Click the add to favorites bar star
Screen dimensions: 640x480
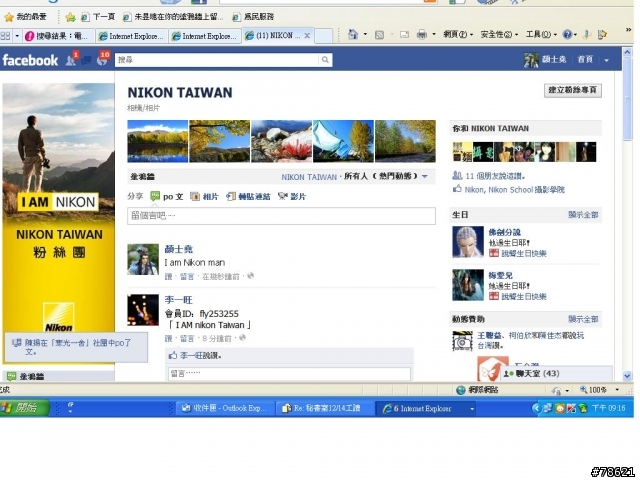[71, 17]
